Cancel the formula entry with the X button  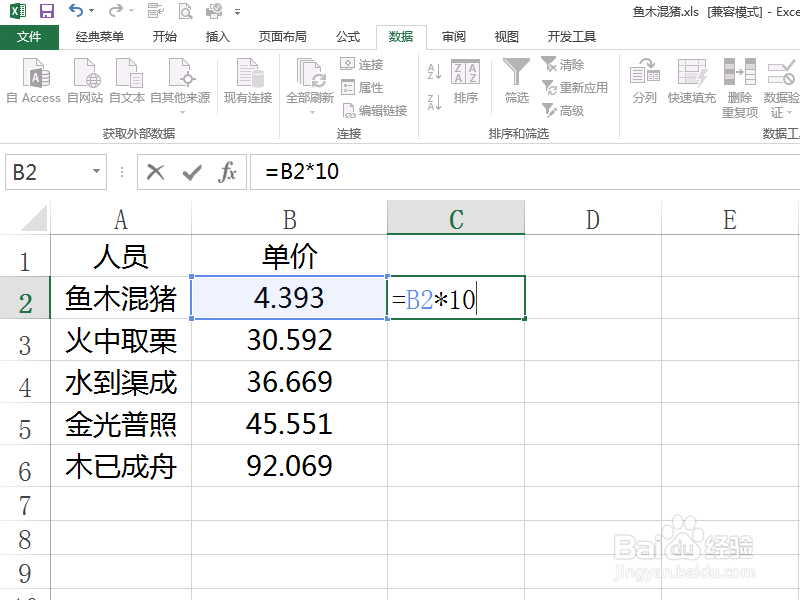[157, 171]
